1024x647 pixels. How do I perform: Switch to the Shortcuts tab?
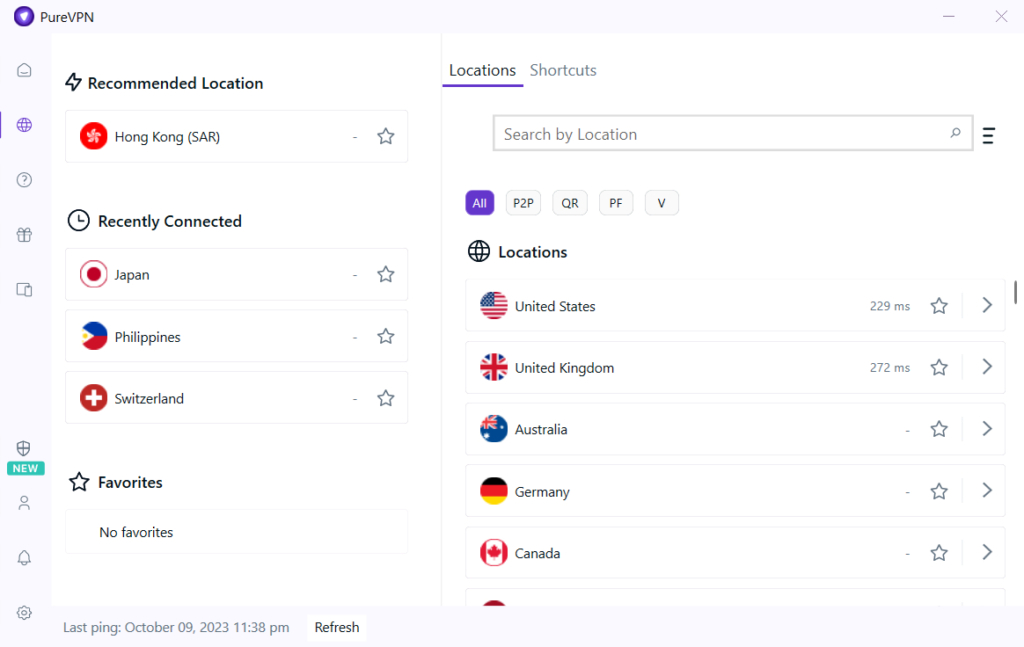click(x=562, y=70)
